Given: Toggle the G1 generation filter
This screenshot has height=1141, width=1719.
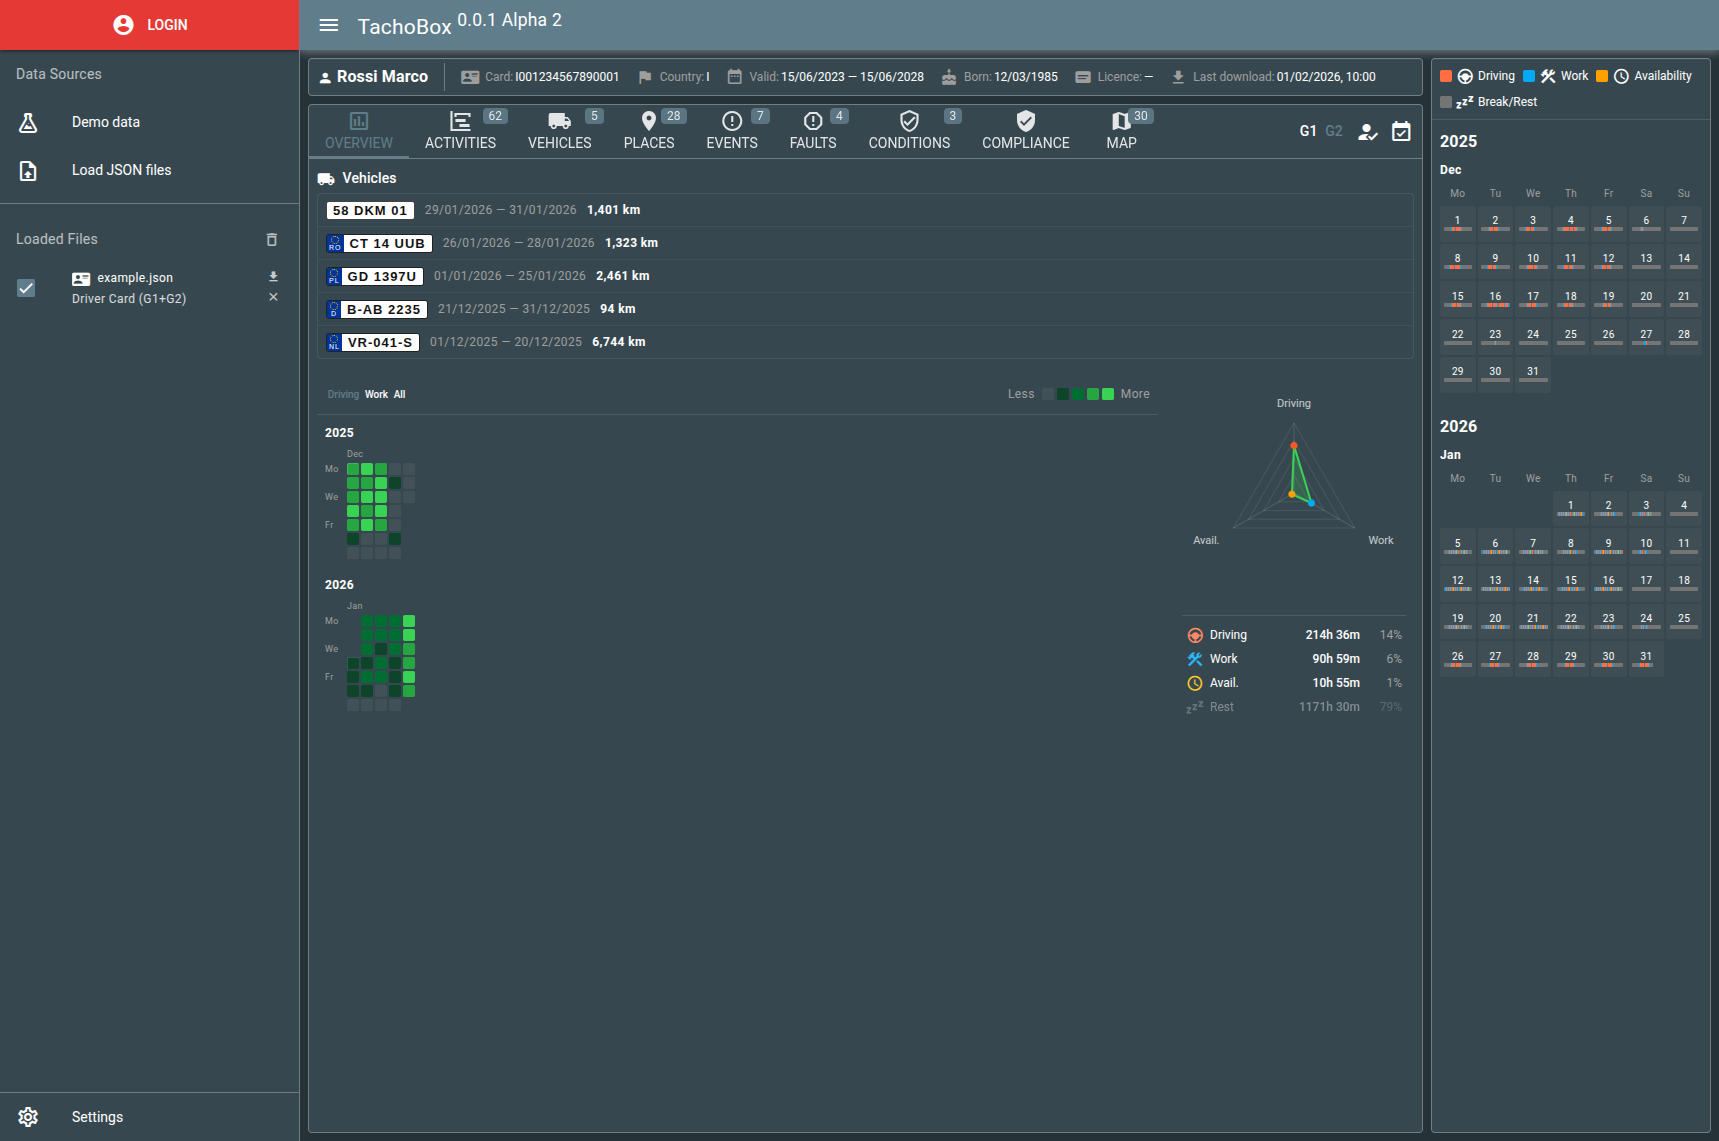Looking at the screenshot, I should tap(1307, 131).
